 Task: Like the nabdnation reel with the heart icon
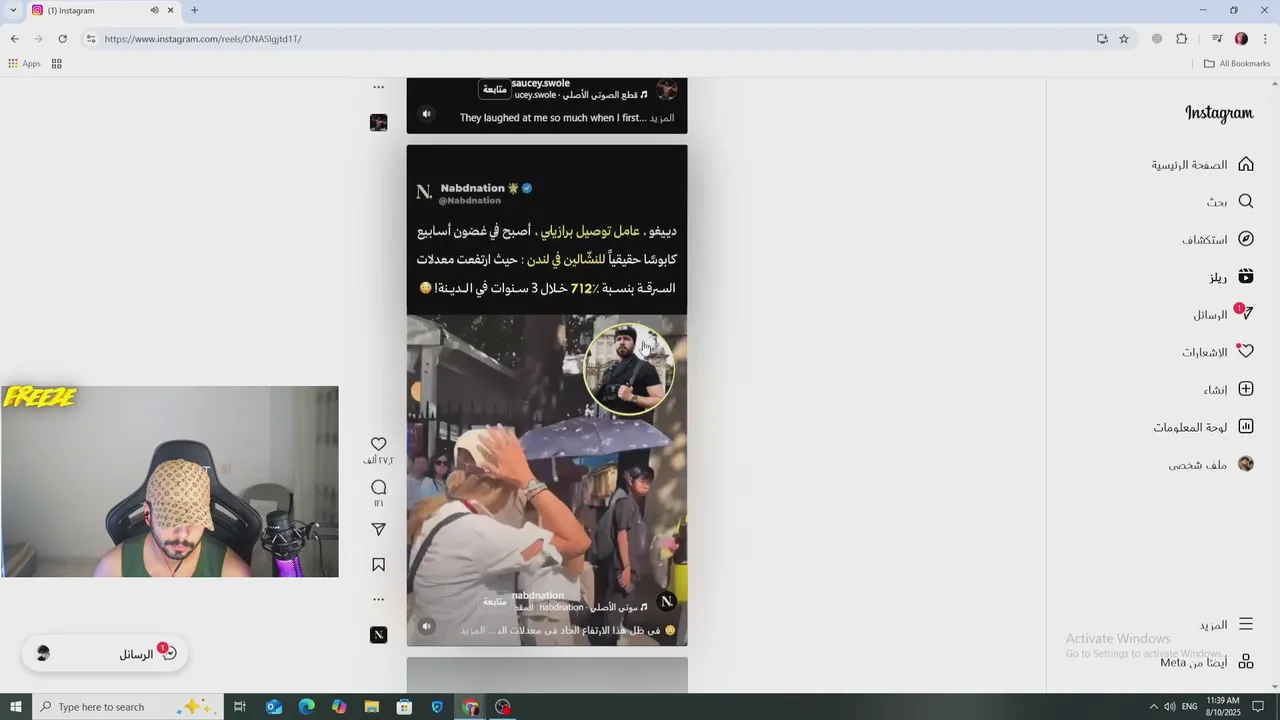[x=378, y=444]
